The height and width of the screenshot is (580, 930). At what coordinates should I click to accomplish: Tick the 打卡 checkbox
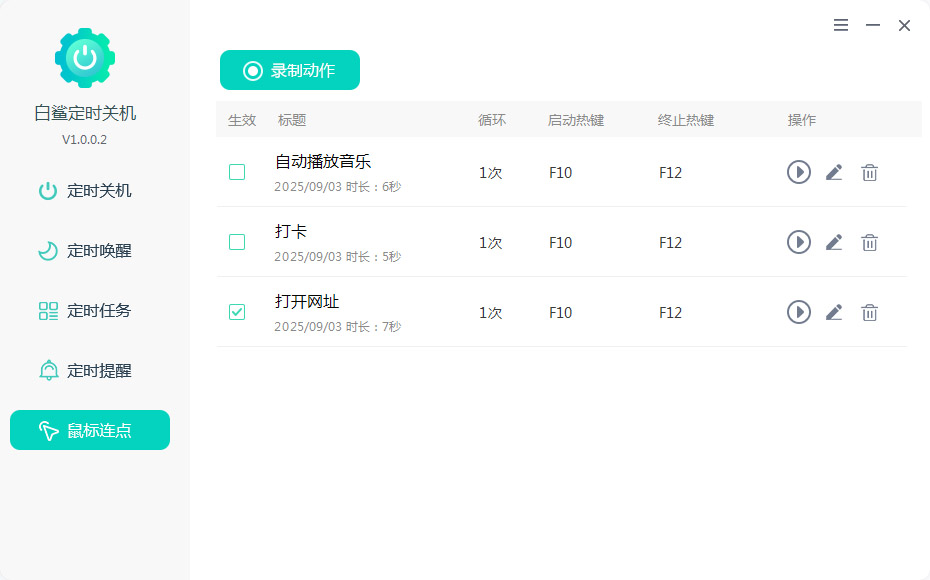click(x=237, y=242)
